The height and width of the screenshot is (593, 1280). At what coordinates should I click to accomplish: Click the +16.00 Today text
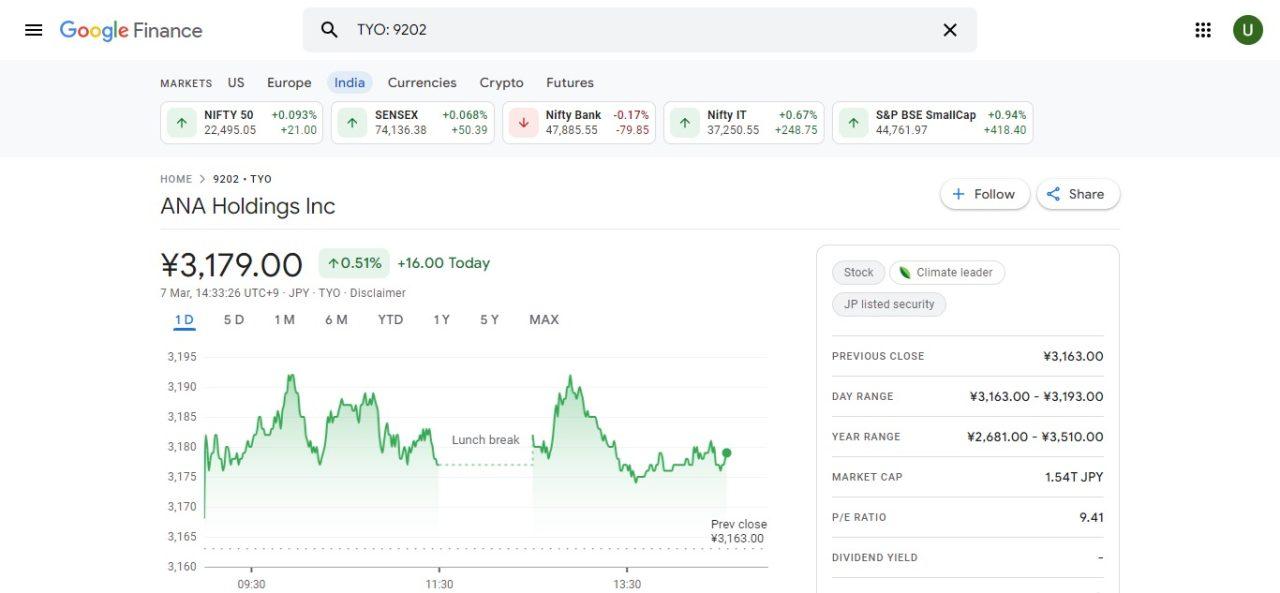(443, 263)
